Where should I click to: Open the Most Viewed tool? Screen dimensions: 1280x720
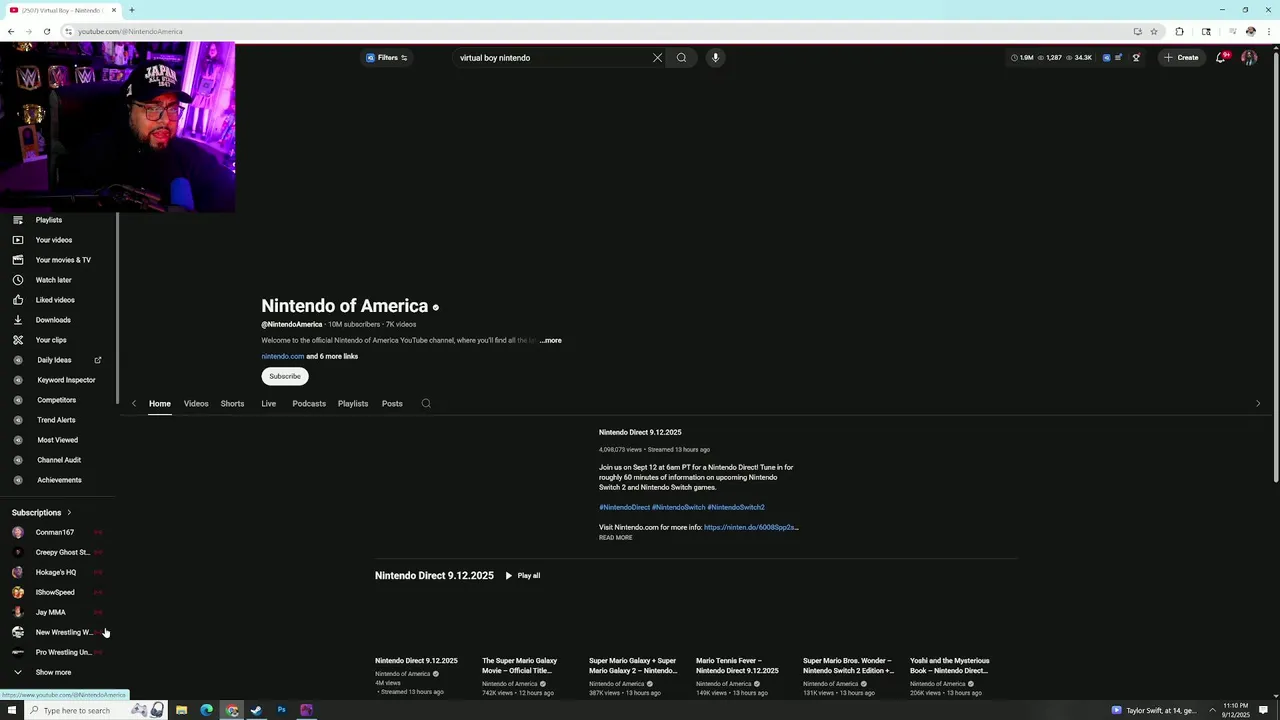[x=57, y=440]
